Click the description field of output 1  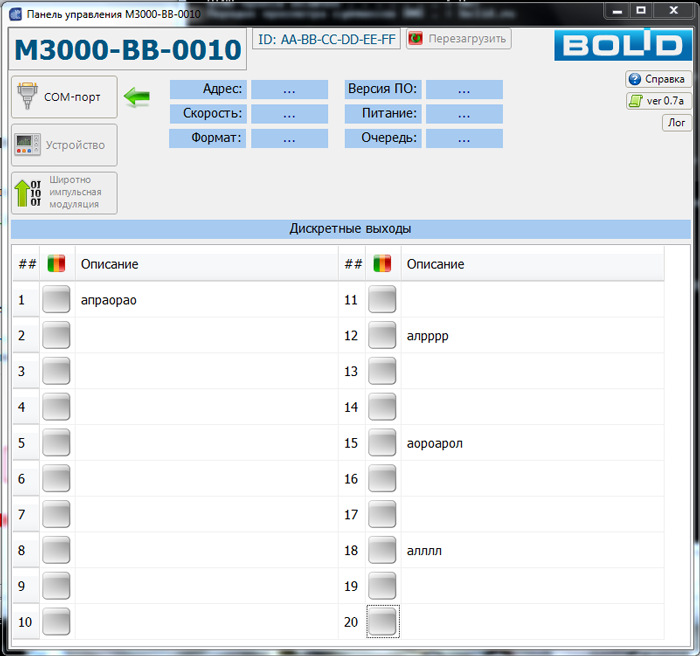point(205,299)
